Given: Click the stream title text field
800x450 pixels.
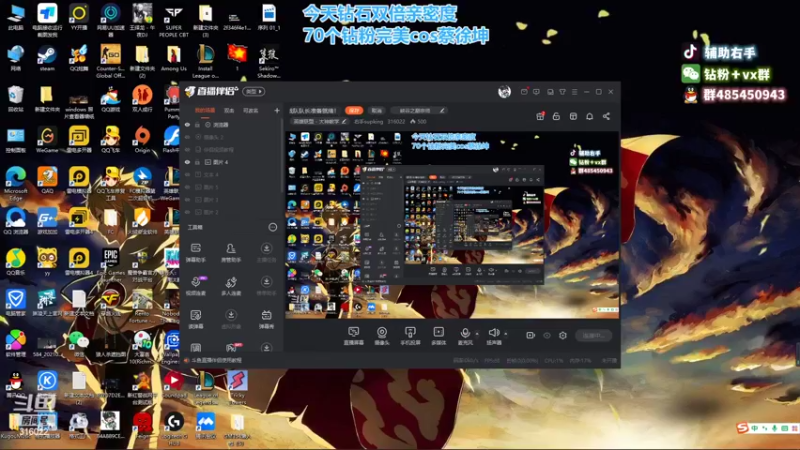Looking at the screenshot, I should [313, 110].
